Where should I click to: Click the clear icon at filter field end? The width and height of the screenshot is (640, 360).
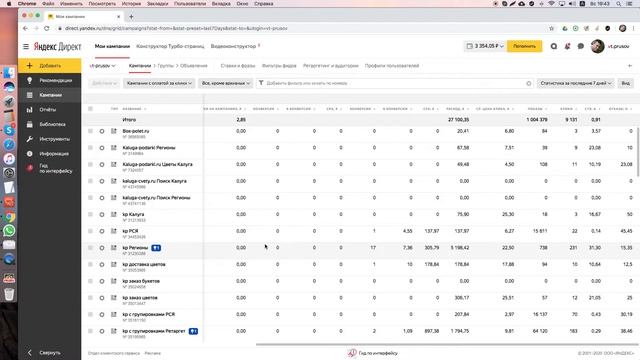coord(529,83)
